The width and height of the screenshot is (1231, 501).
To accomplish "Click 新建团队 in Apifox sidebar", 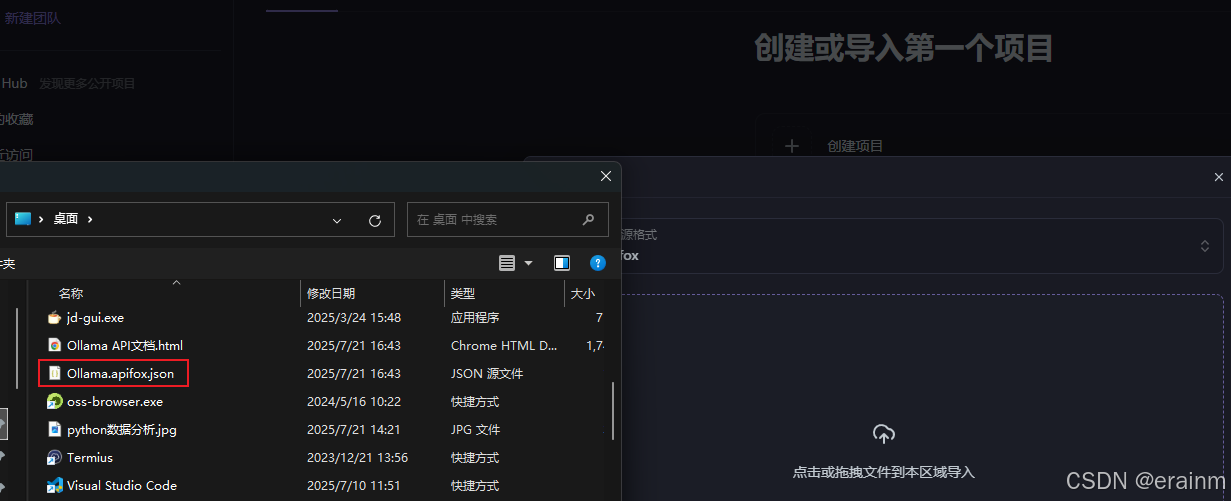I will 32,18.
